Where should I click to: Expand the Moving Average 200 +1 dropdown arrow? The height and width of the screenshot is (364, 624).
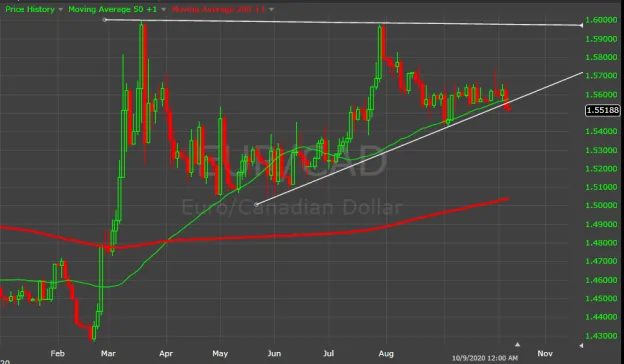(271, 10)
